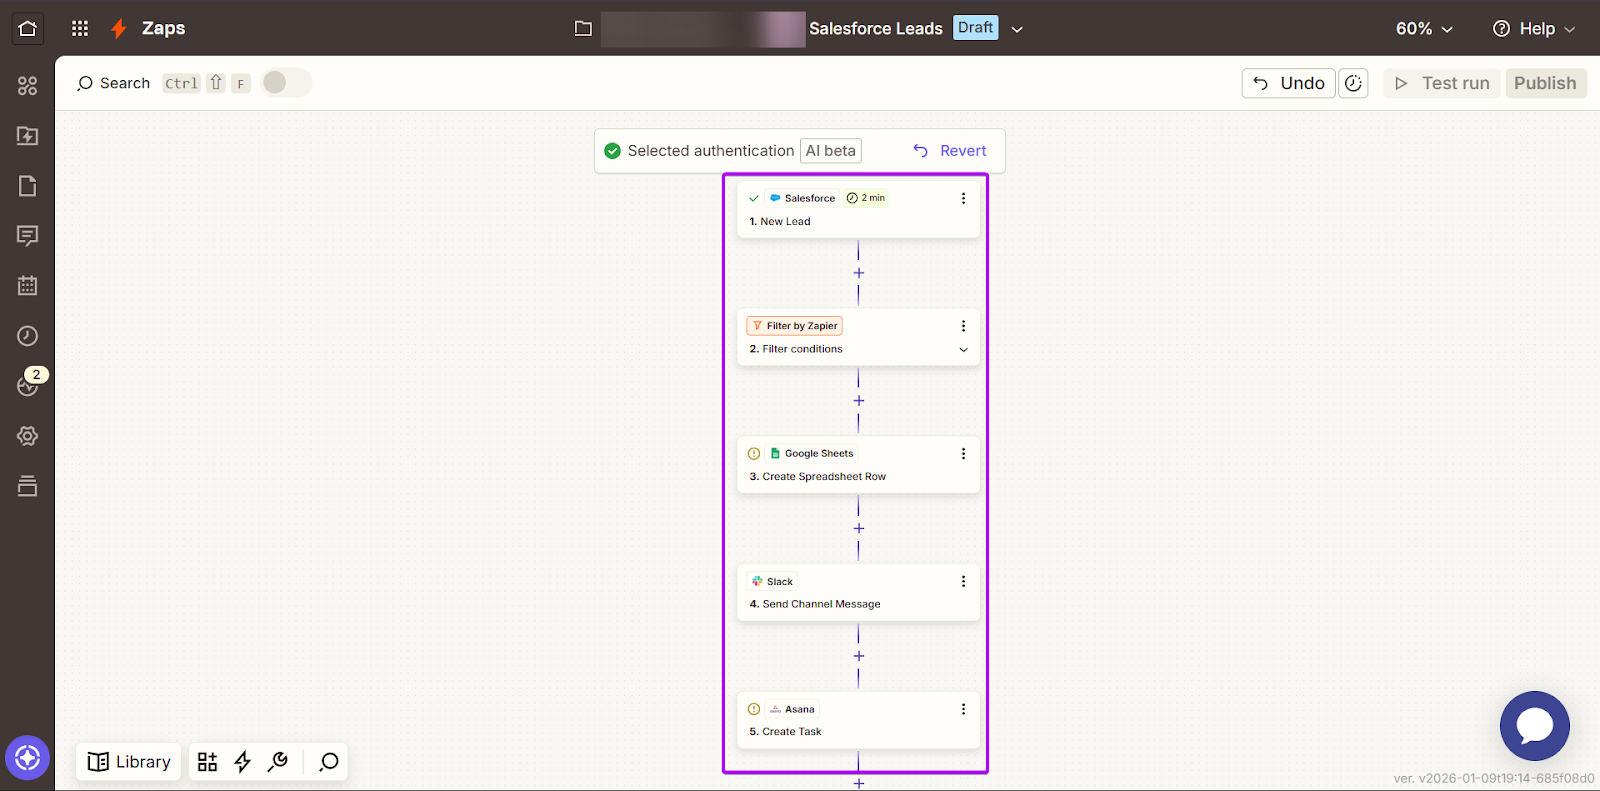
Task: Click the Salesforce step checkmark status
Action: 754,198
